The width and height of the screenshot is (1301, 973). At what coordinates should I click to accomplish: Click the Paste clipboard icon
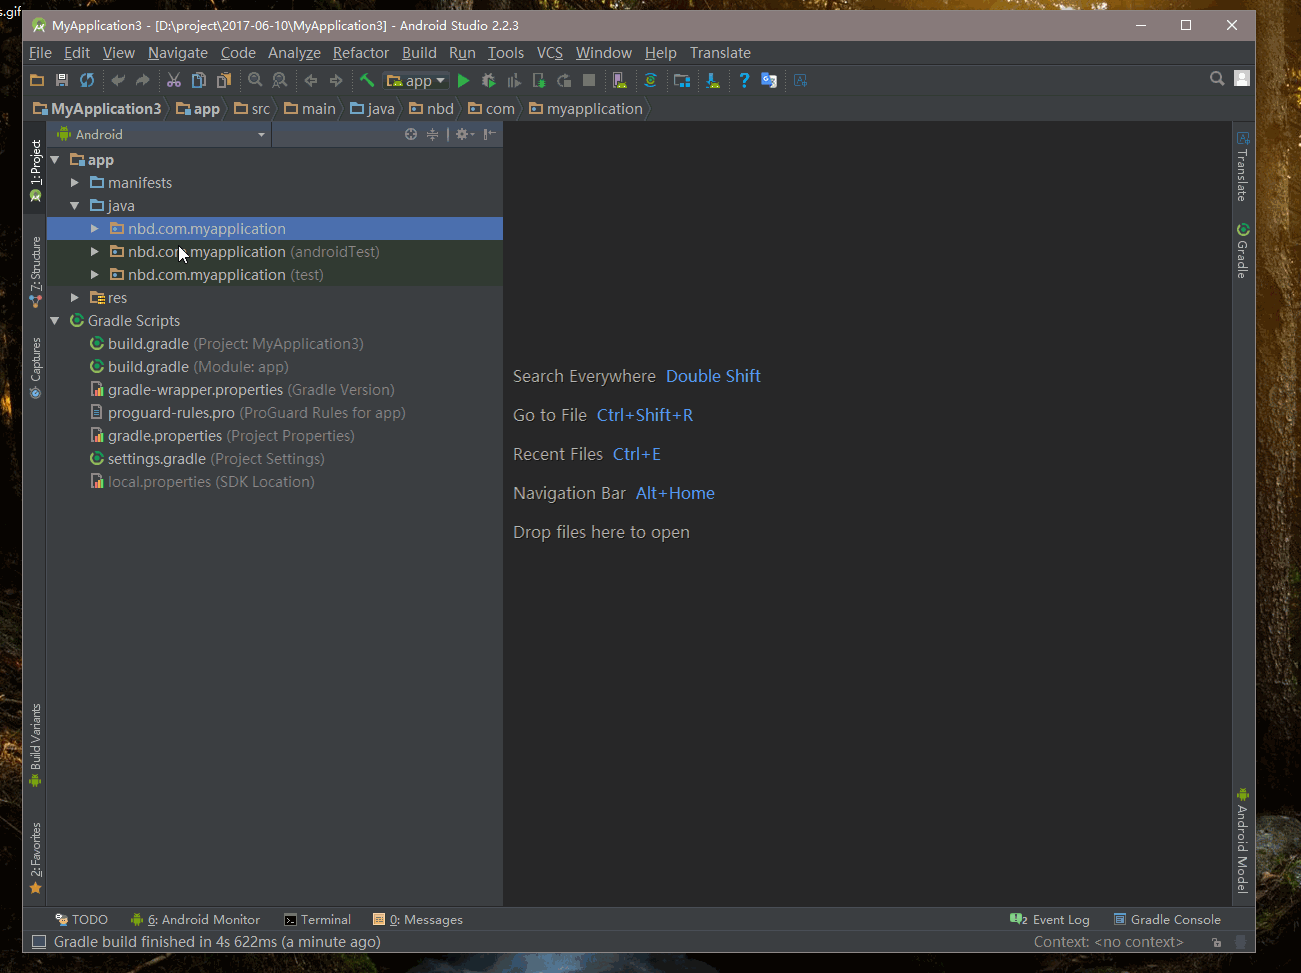(224, 80)
